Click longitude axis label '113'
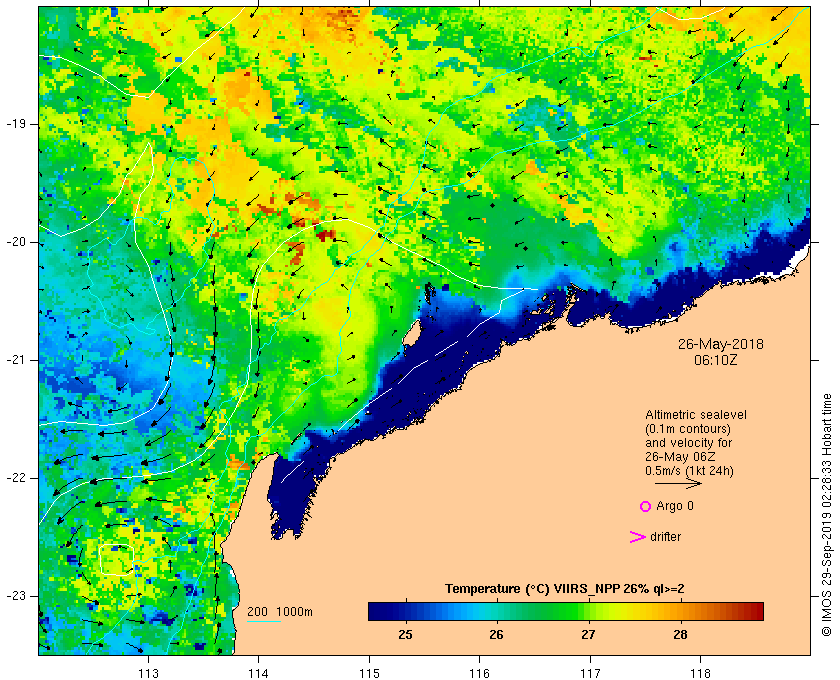Image resolution: width=840 pixels, height=680 pixels. (x=148, y=673)
